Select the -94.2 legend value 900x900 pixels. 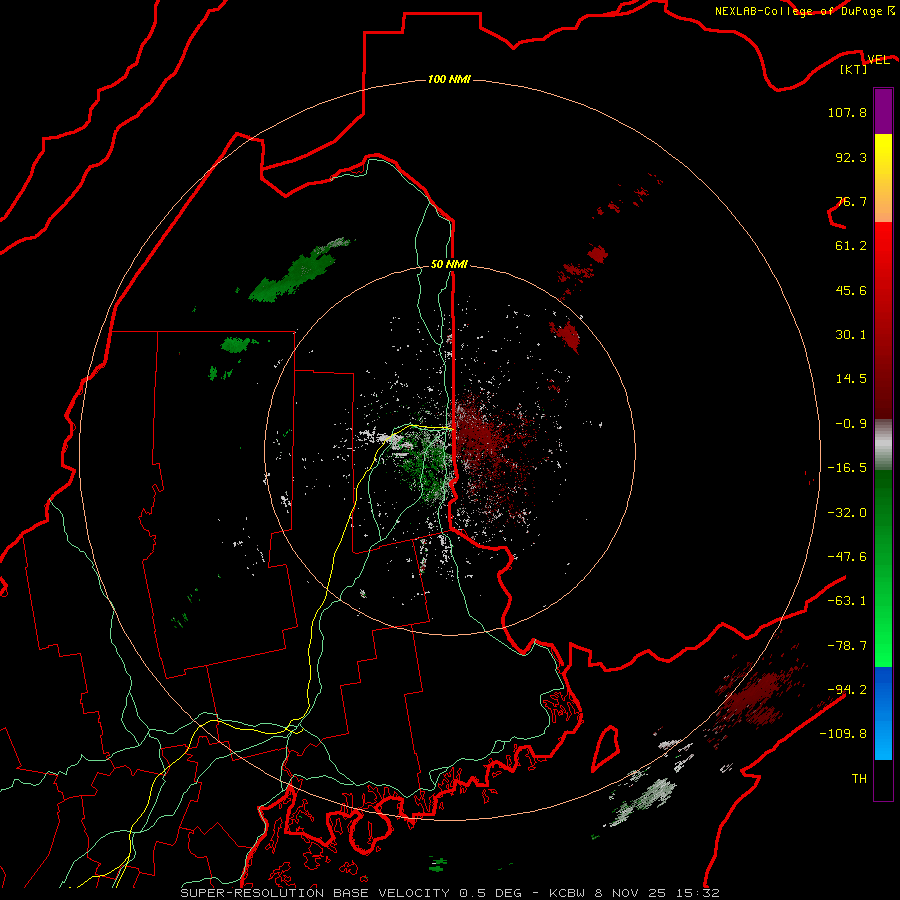847,690
